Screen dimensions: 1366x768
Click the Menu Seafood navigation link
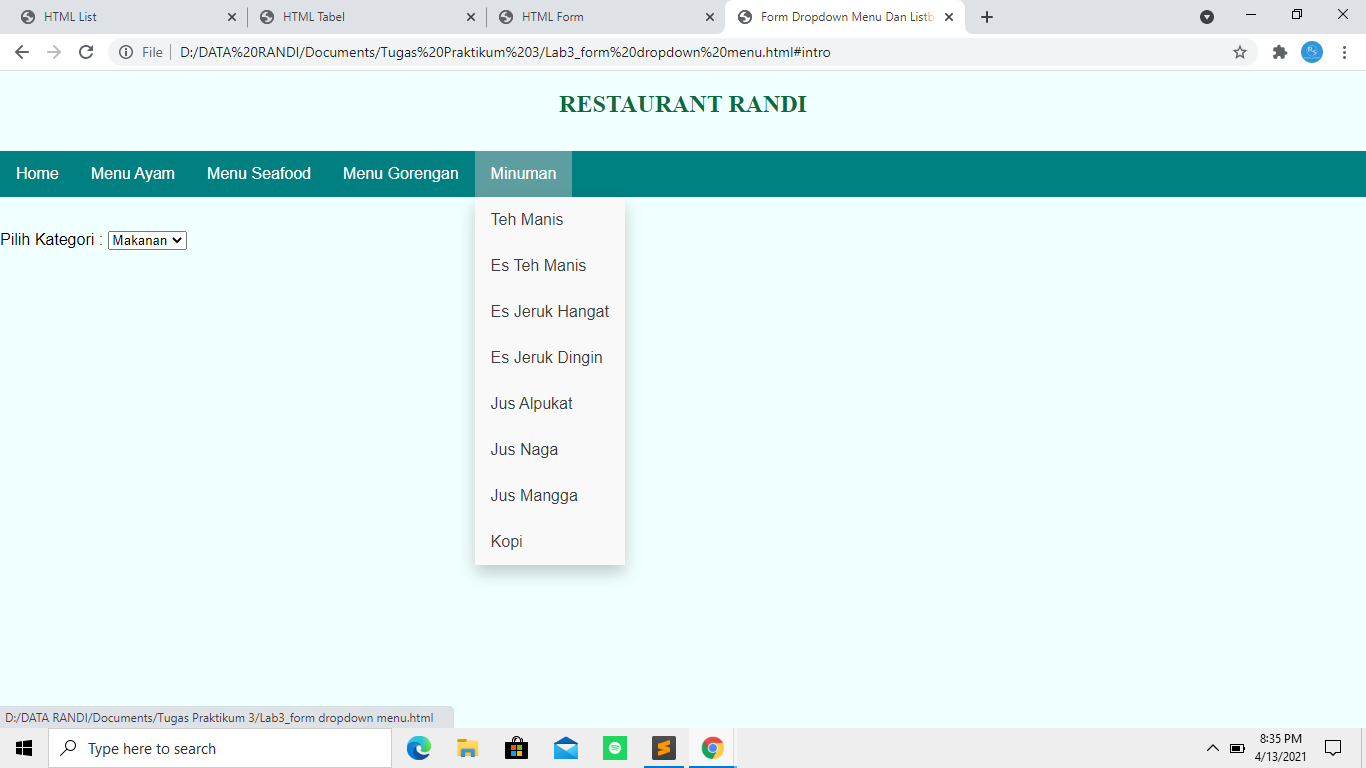pyautogui.click(x=258, y=173)
